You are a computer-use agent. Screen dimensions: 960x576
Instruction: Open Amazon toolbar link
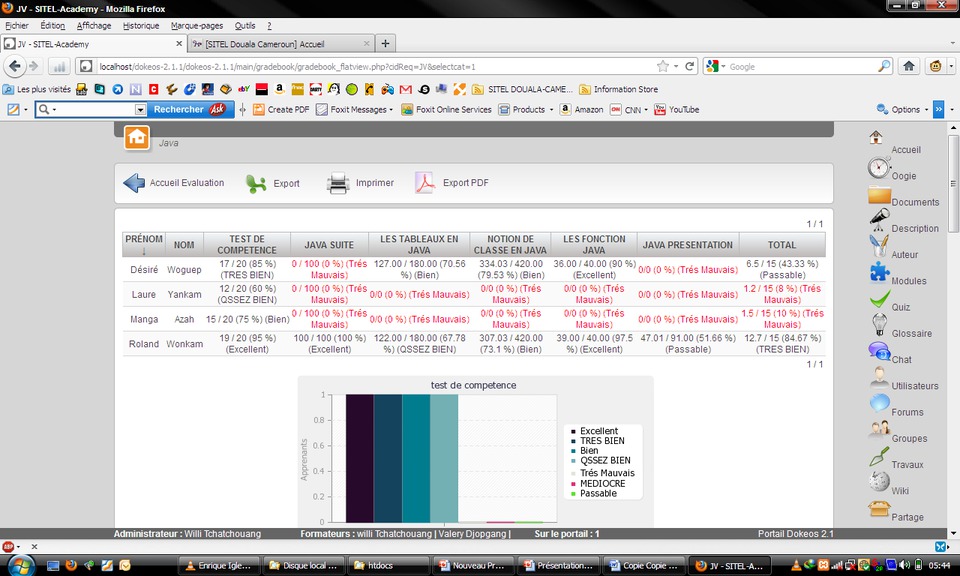[x=582, y=110]
